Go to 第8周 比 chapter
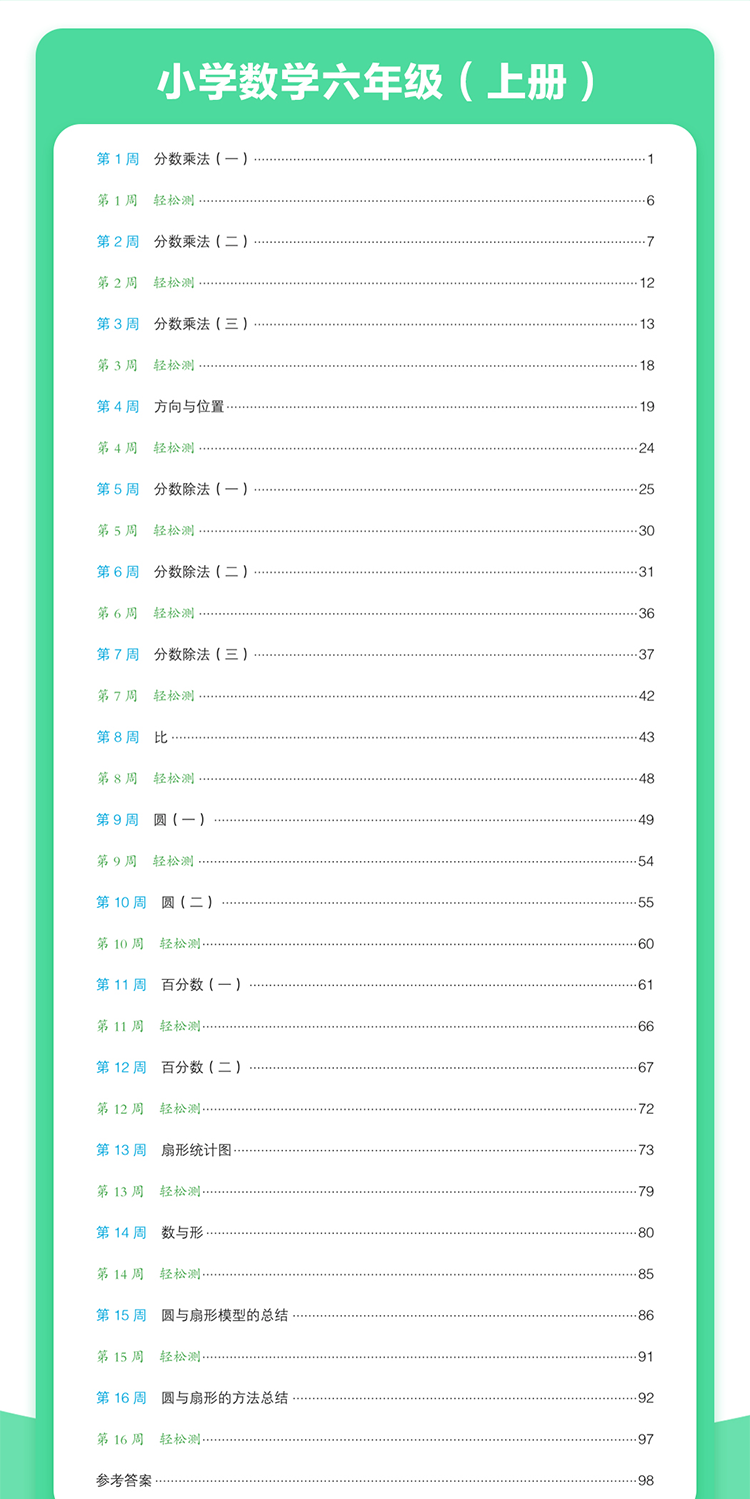750x1499 pixels. tap(375, 737)
